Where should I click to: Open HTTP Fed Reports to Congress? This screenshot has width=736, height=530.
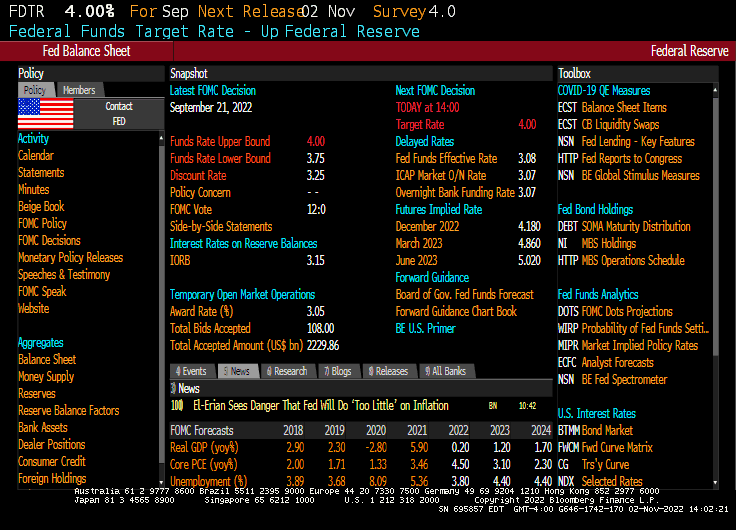[620, 158]
